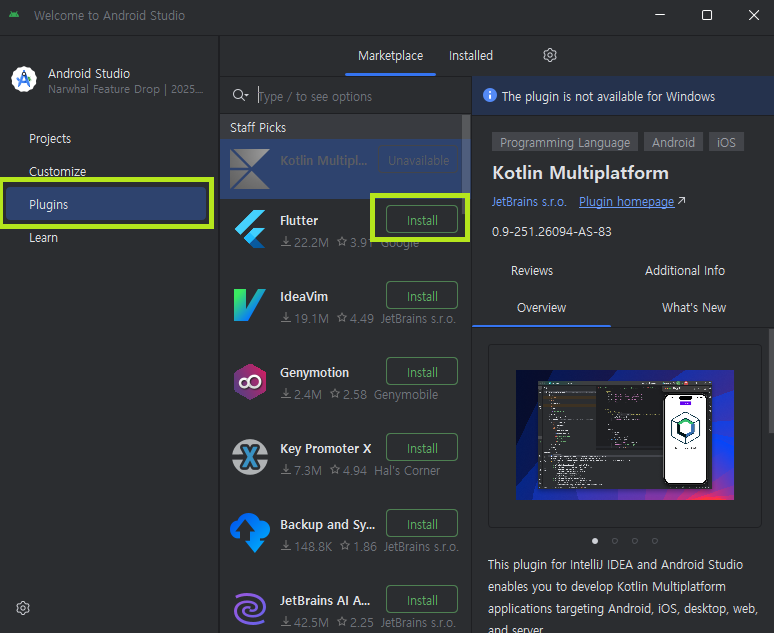Select the third screenshot carousel dot
774x633 pixels.
tap(635, 541)
